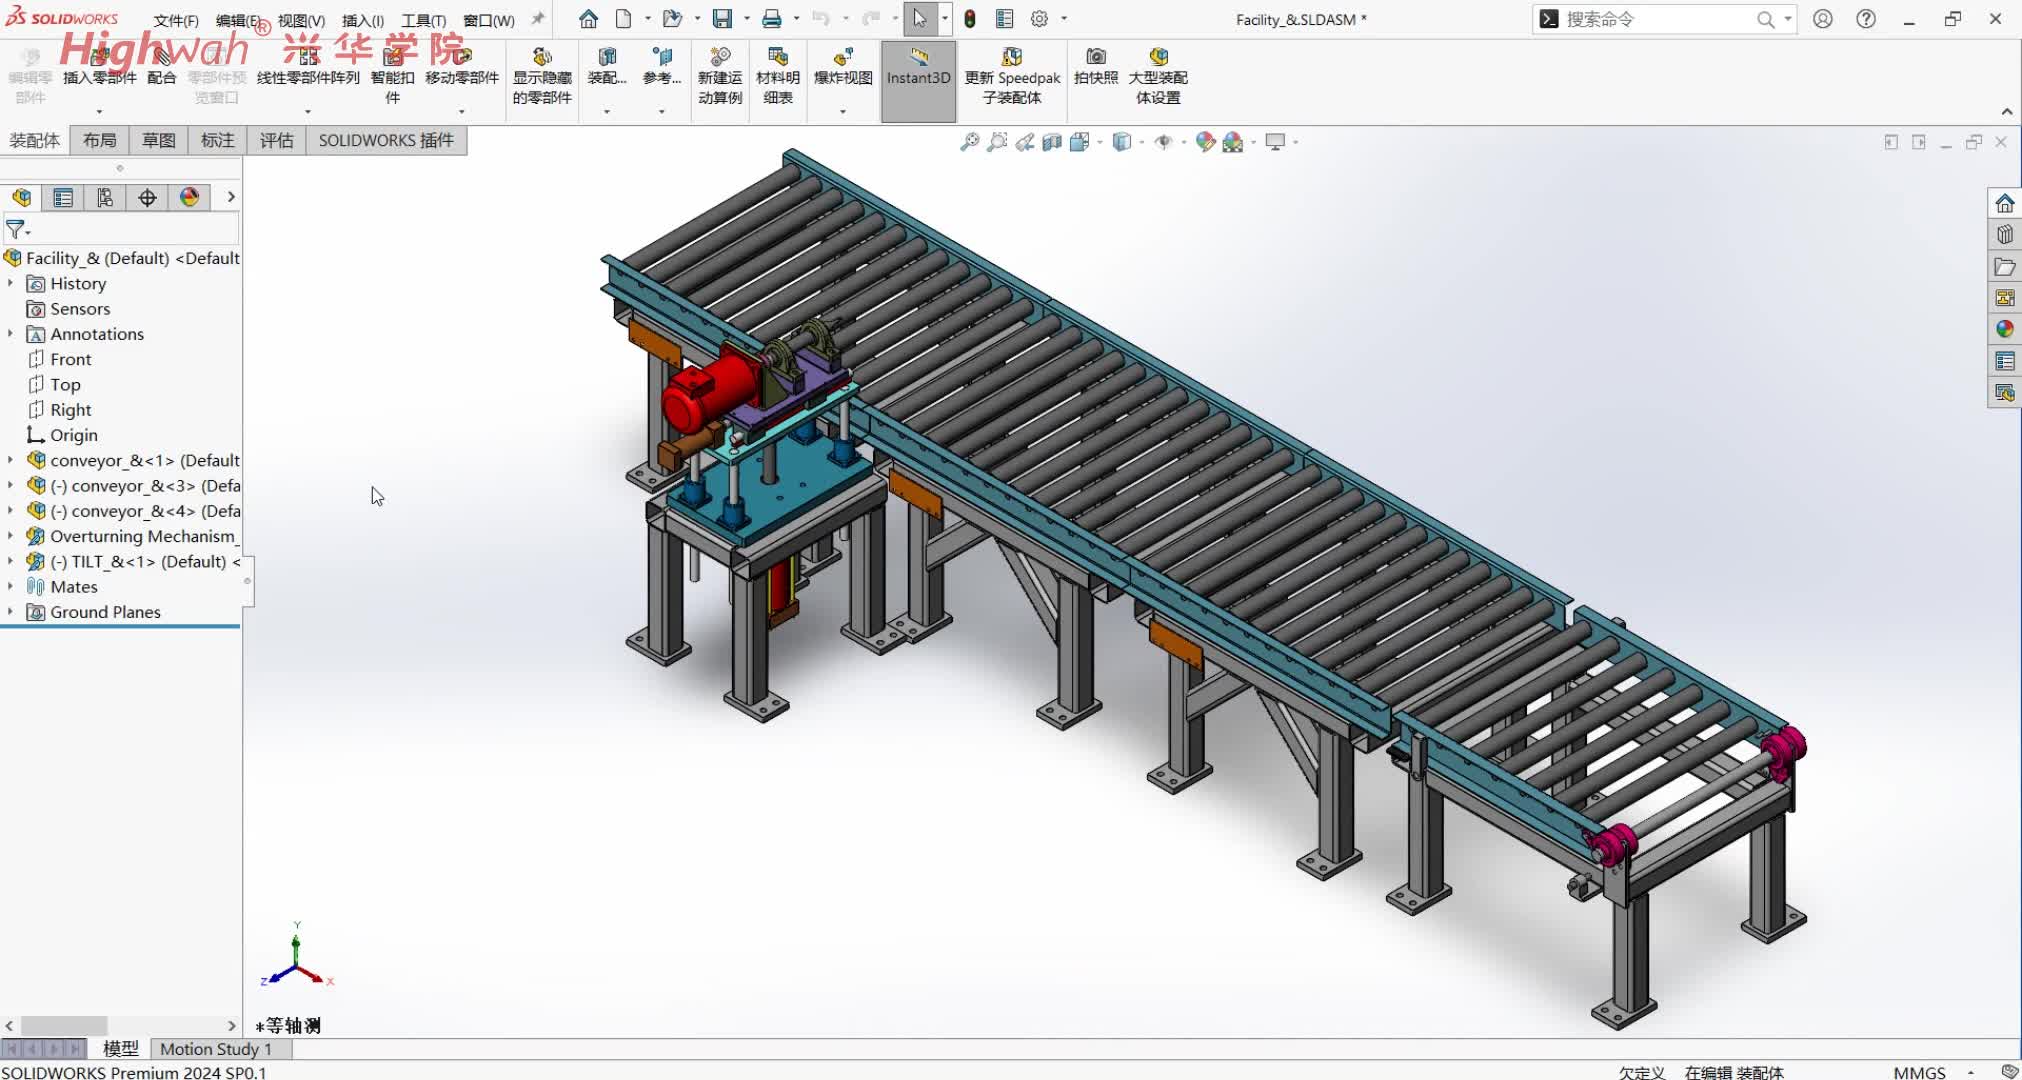Open the Appearances task pane icon

(2004, 329)
